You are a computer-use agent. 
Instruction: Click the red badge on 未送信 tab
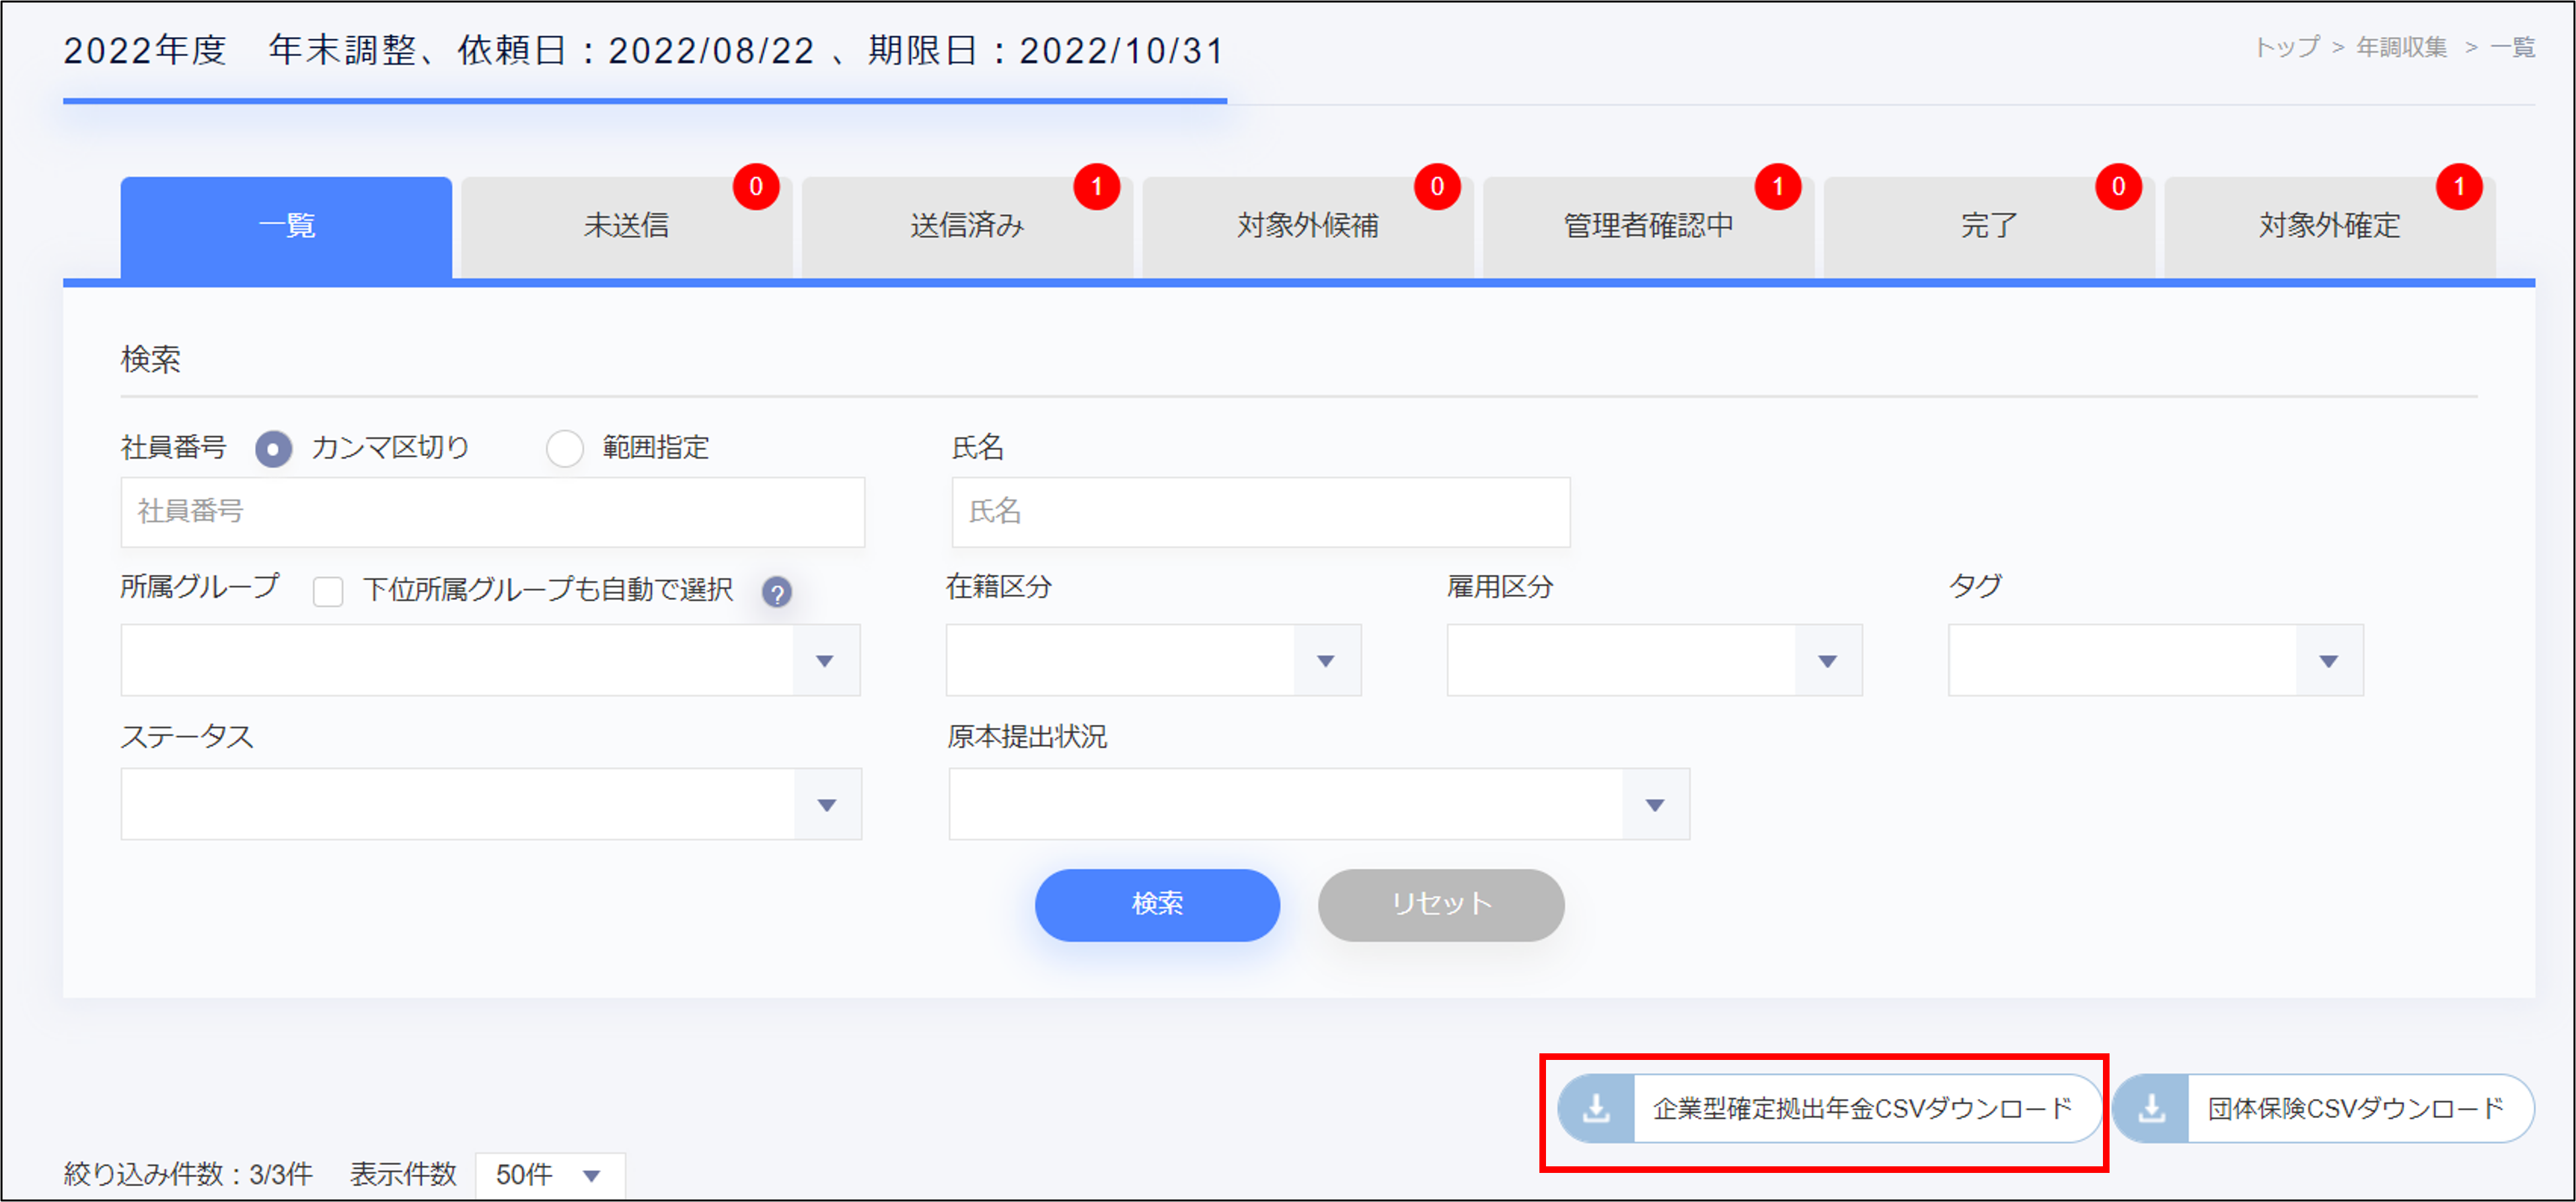[x=756, y=187]
